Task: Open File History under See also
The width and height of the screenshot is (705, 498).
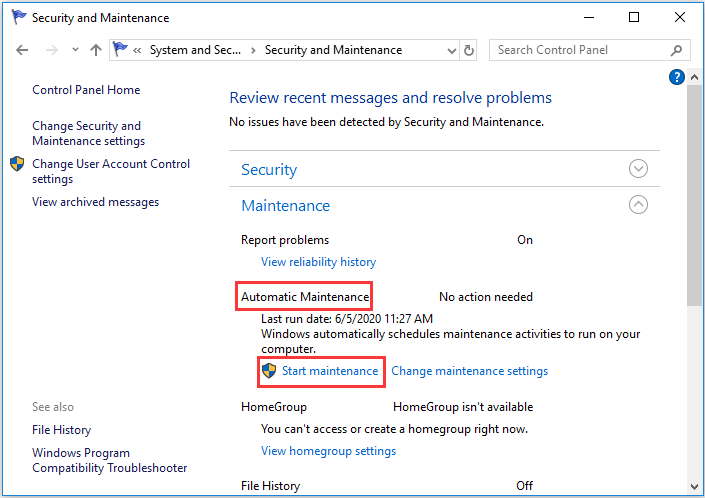Action: tap(62, 430)
